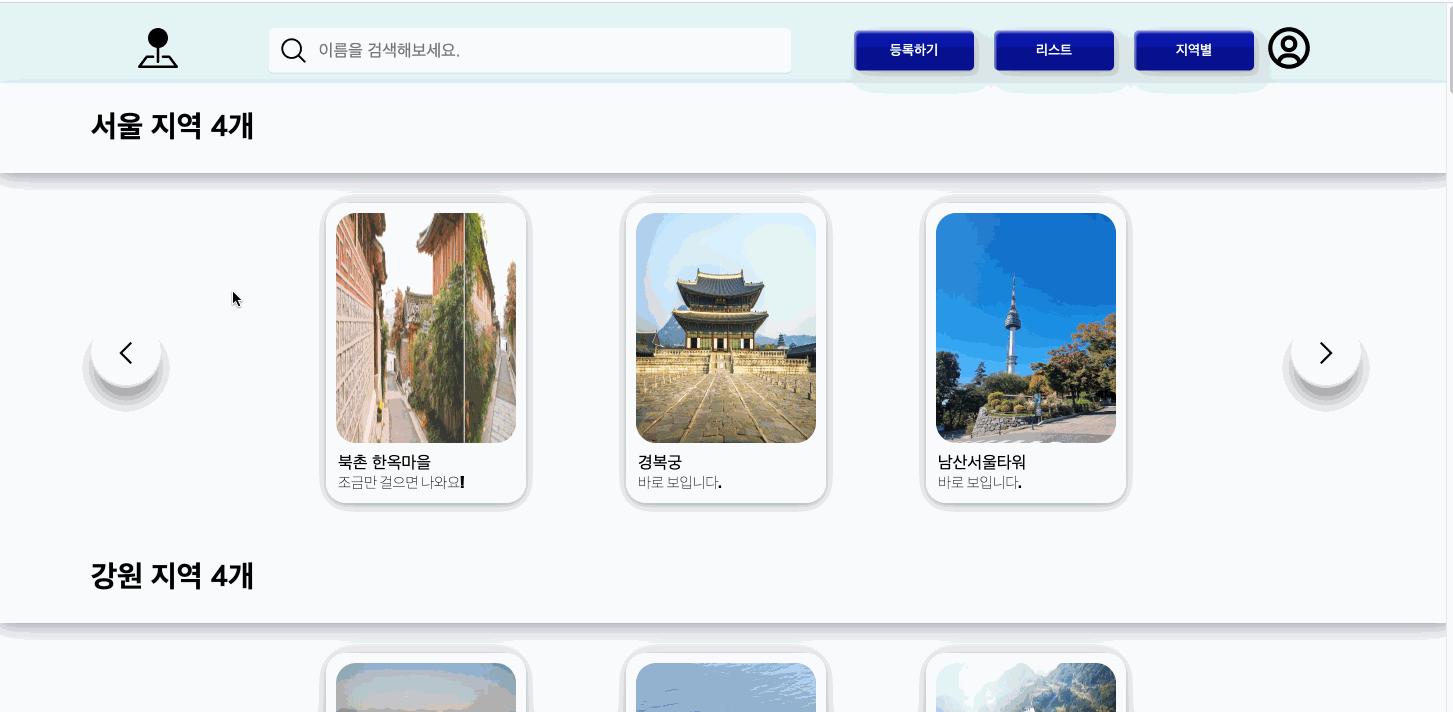Click the 등록하기 button
Image resolution: width=1453 pixels, height=712 pixels.
tap(913, 50)
